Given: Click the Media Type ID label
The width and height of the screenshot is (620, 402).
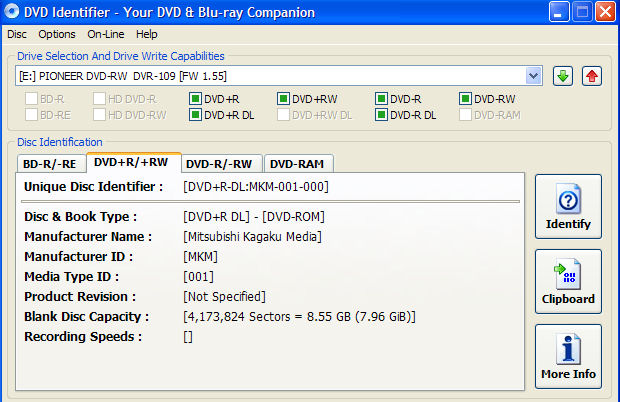Looking at the screenshot, I should coord(71,277).
